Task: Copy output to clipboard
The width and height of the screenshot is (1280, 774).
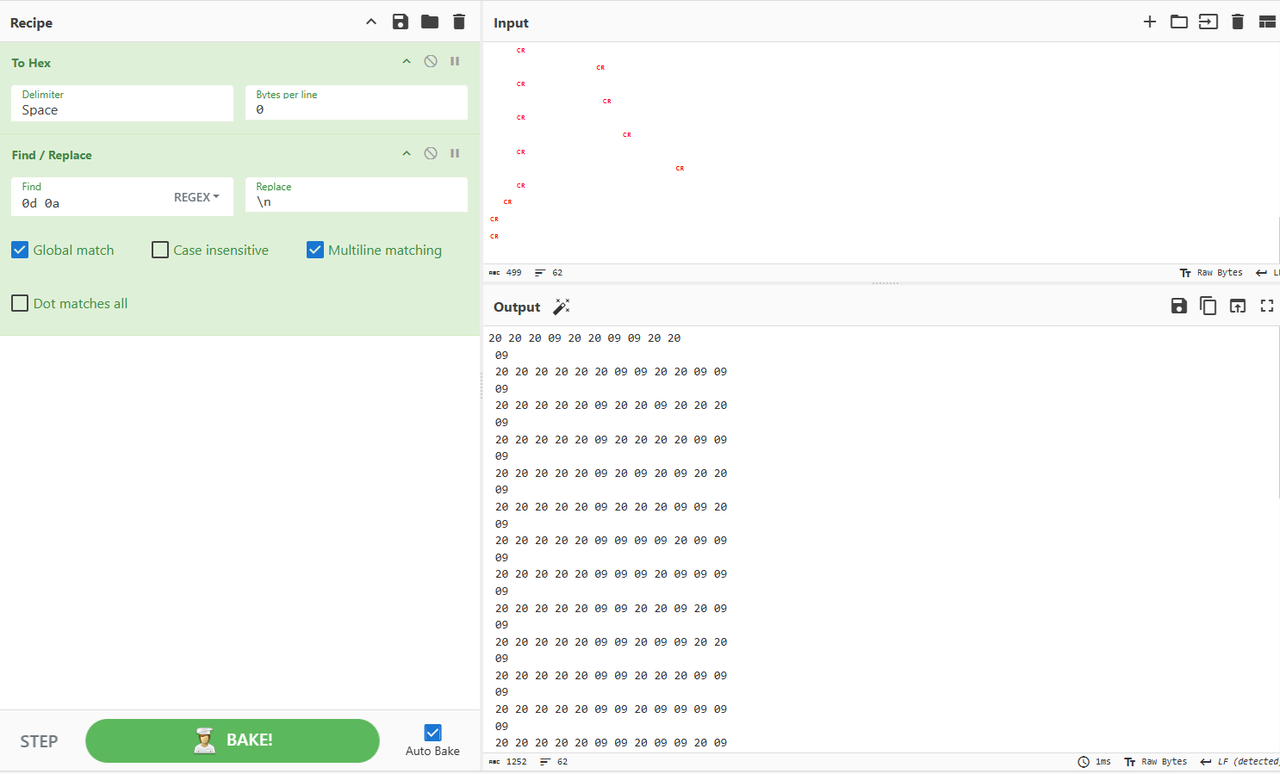Action: tap(1208, 306)
